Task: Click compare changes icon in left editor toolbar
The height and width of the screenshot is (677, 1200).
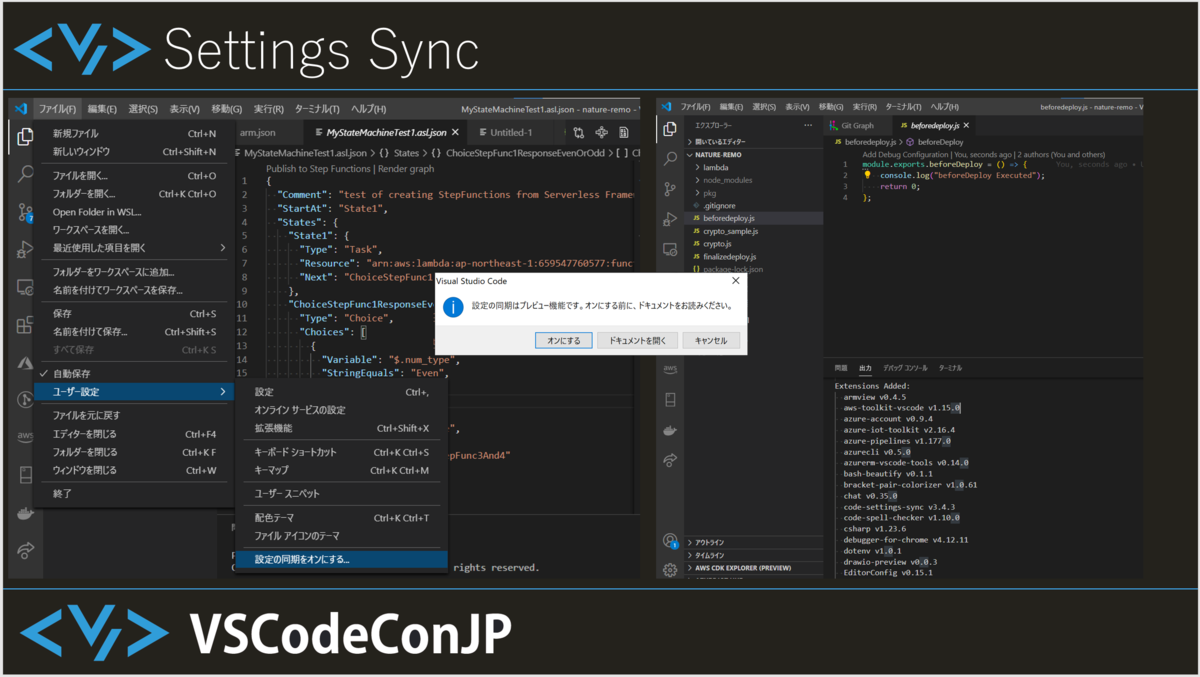Action: 579,132
